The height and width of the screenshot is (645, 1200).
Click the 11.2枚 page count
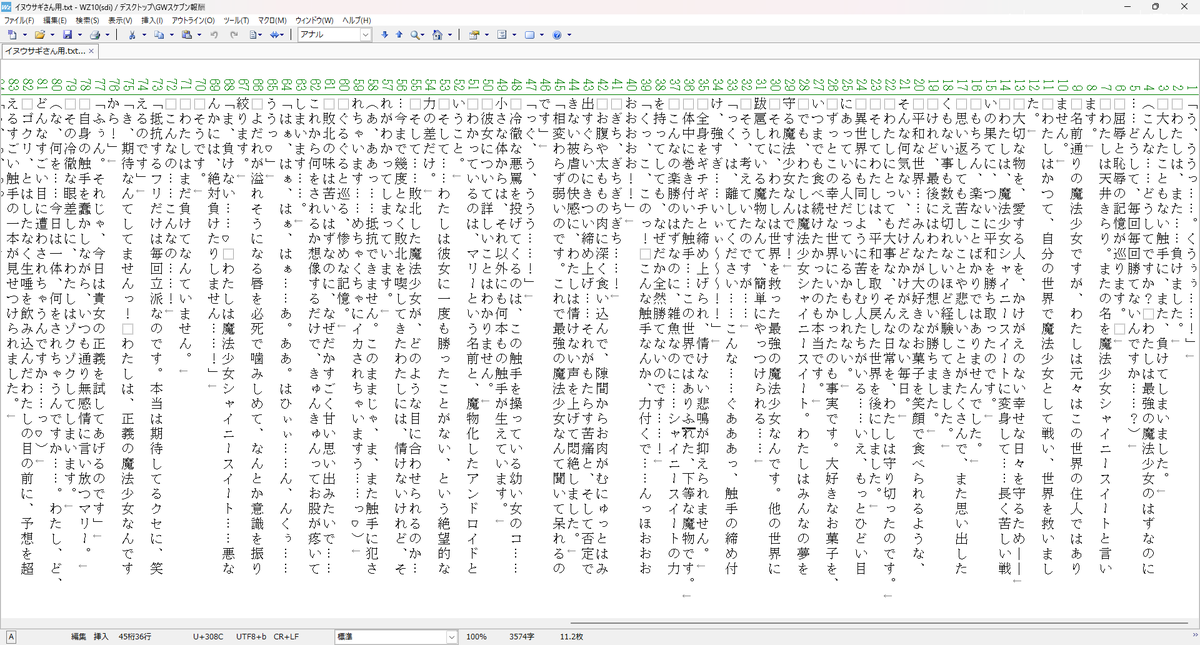570,636
